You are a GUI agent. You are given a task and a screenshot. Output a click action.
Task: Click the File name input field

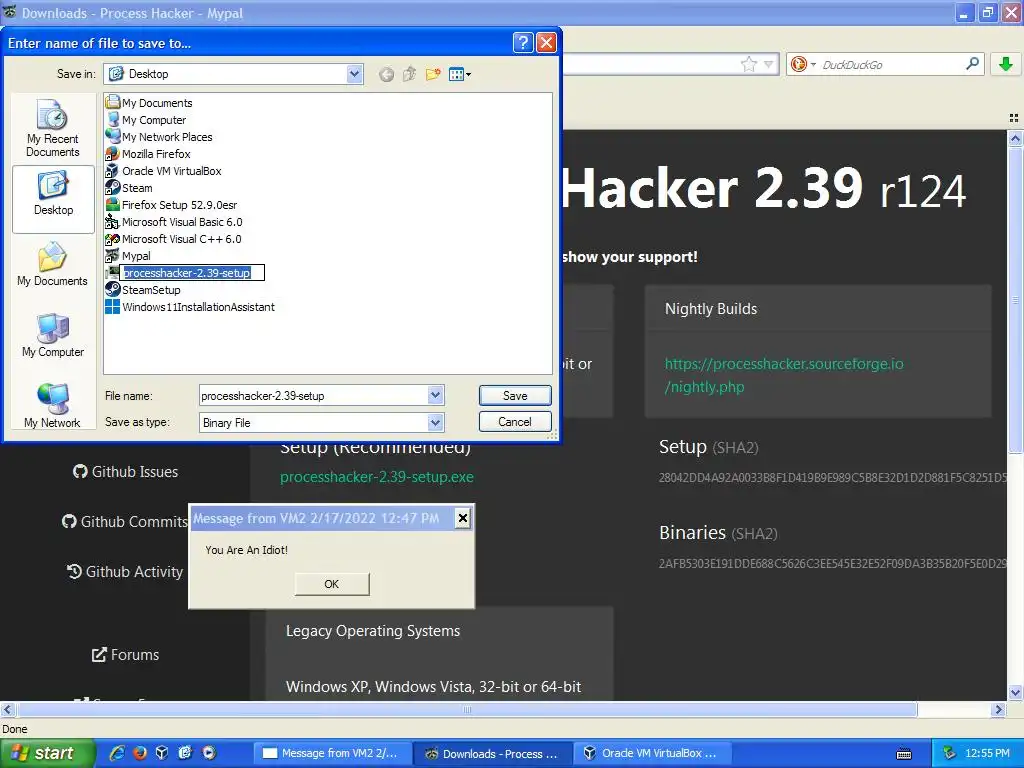[314, 395]
